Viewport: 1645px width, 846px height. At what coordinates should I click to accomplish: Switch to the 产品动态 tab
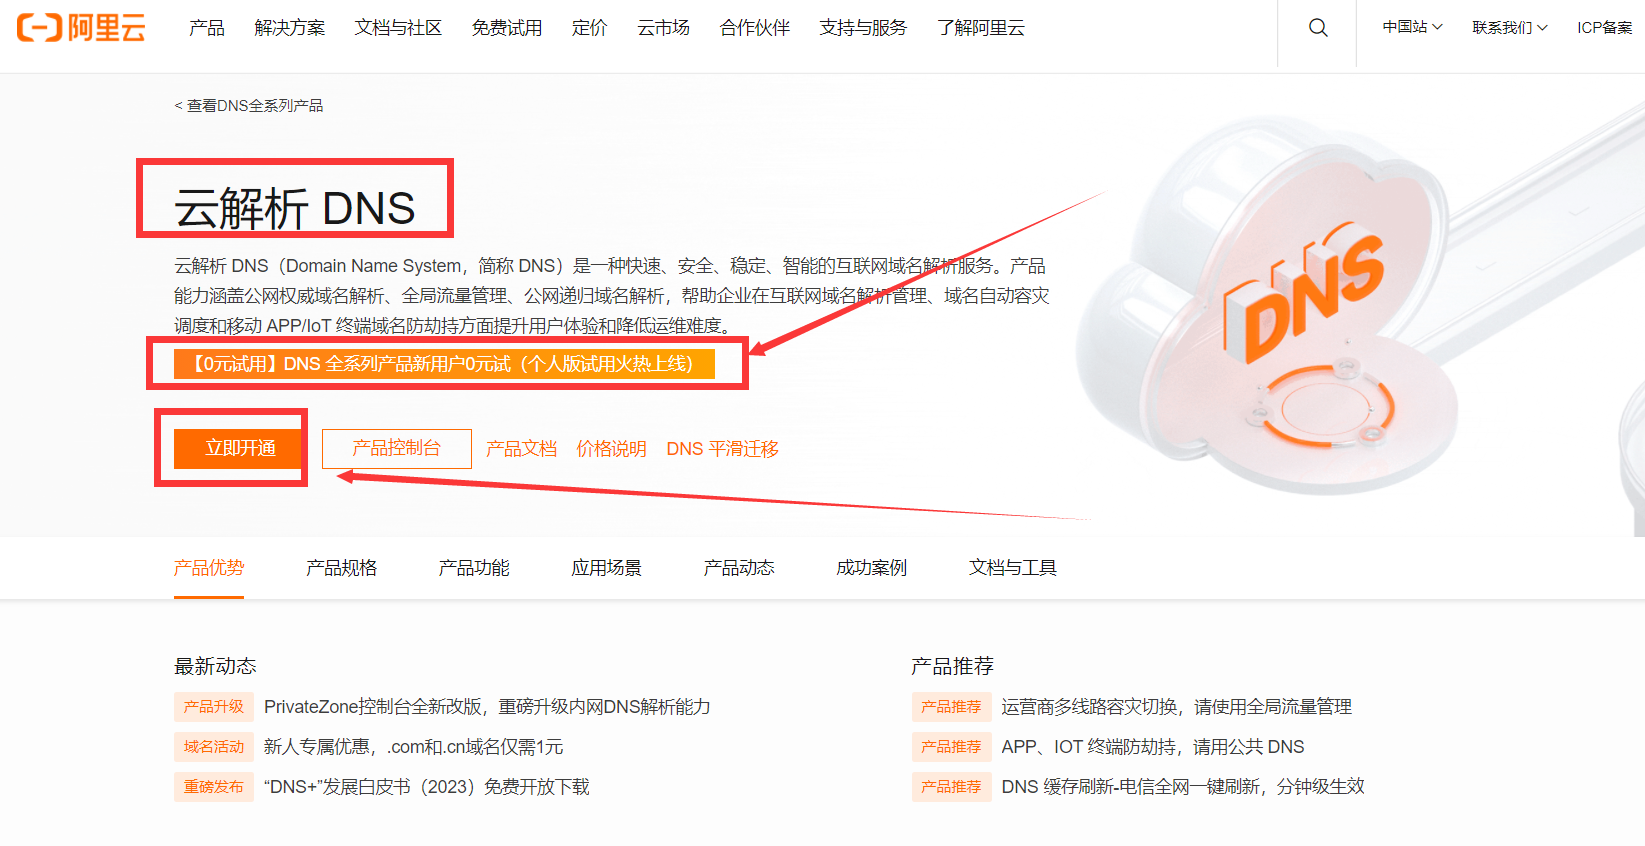pyautogui.click(x=739, y=568)
